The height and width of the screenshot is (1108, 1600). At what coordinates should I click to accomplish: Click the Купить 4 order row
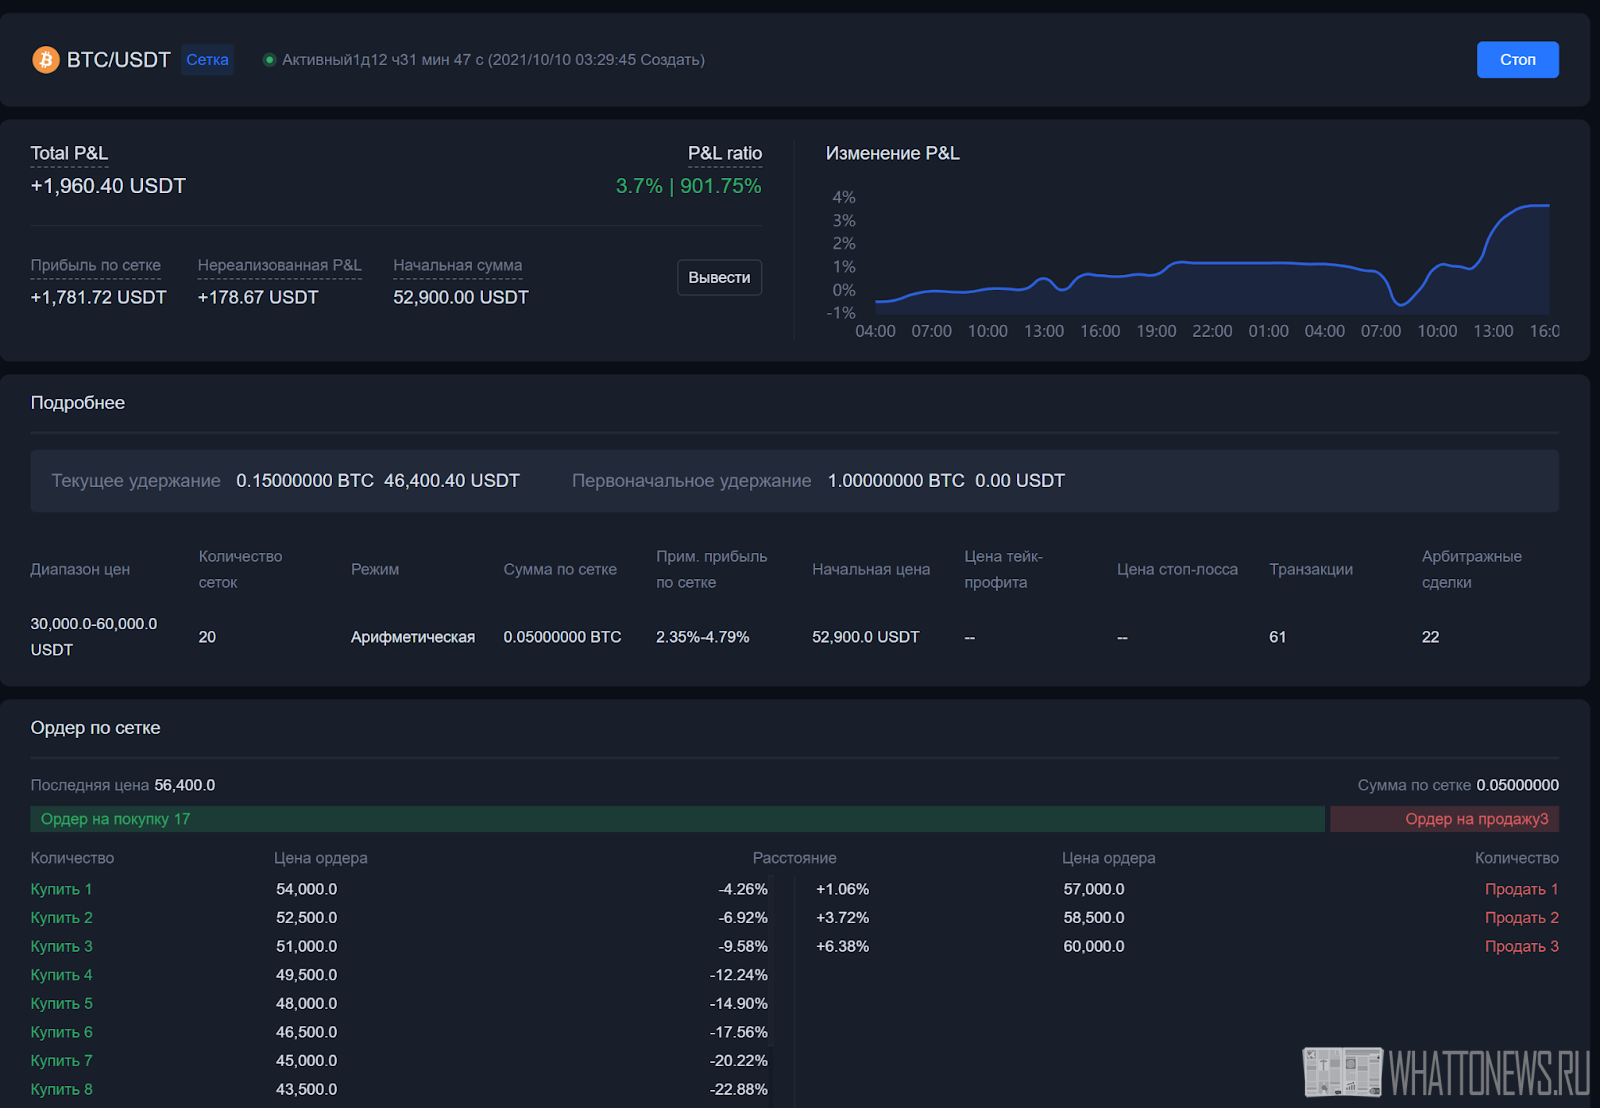point(399,975)
